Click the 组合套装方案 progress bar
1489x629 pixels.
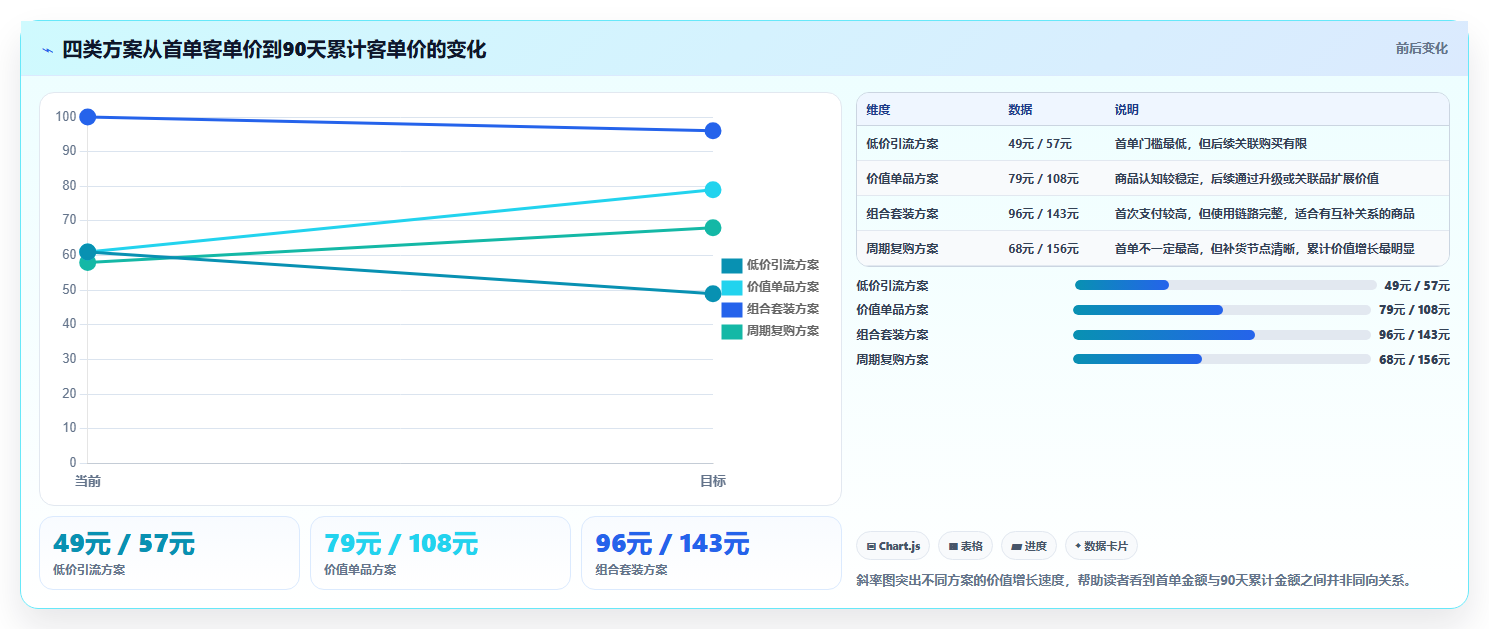(1222, 335)
